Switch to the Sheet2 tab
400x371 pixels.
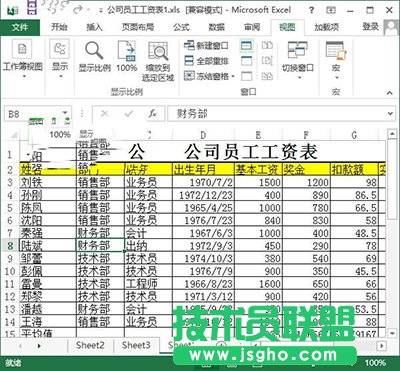(x=90, y=345)
